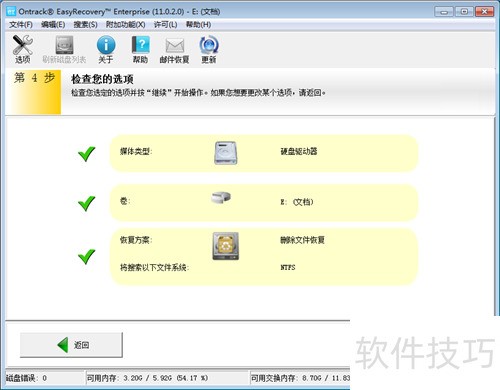Image resolution: width=500 pixels, height=390 pixels.
Task: Click the green checkmark beside 恢复方案
Action: click(x=87, y=257)
